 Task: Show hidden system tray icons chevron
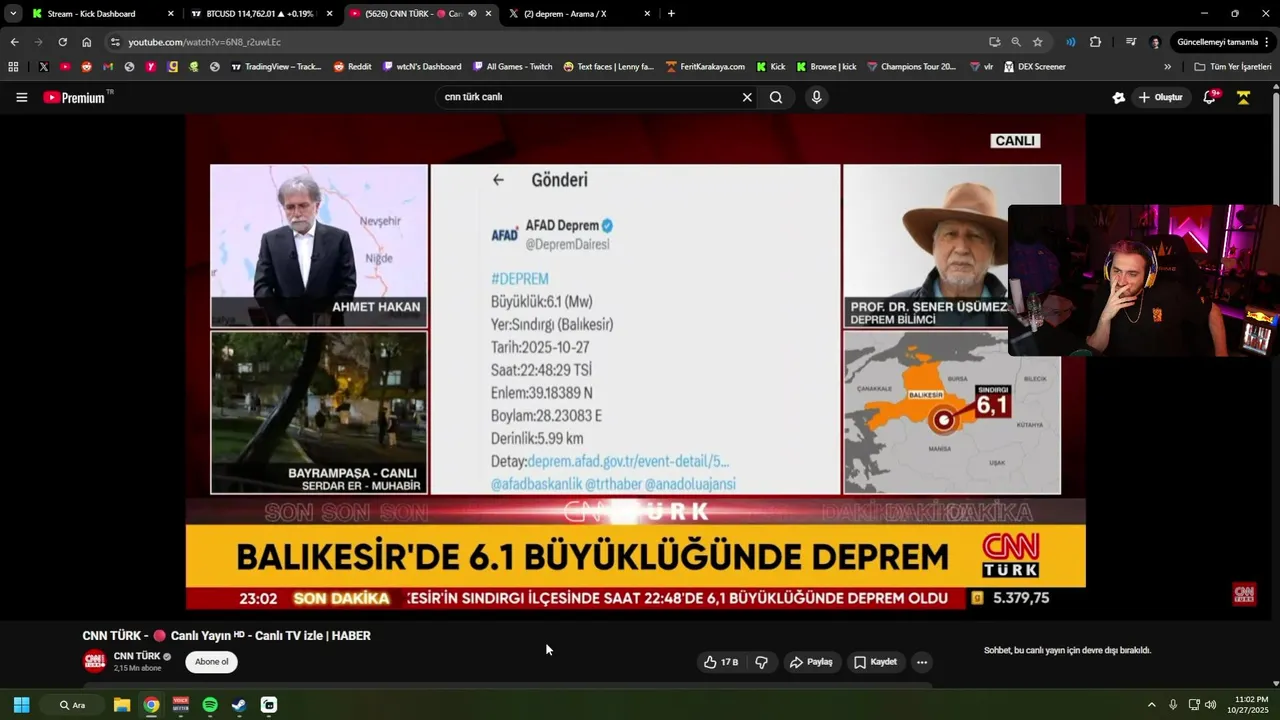tap(1151, 705)
